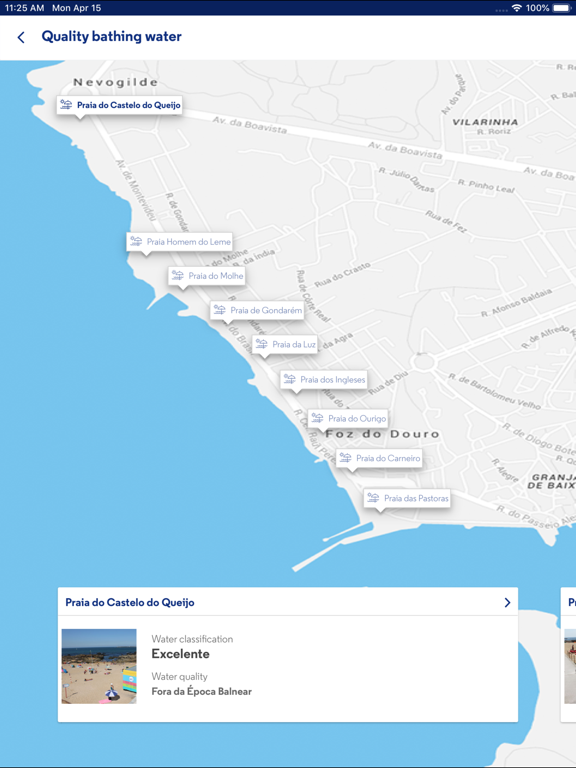This screenshot has height=768, width=576.
Task: Choose Praia do Molhe marker icon on the map
Action: coord(177,276)
